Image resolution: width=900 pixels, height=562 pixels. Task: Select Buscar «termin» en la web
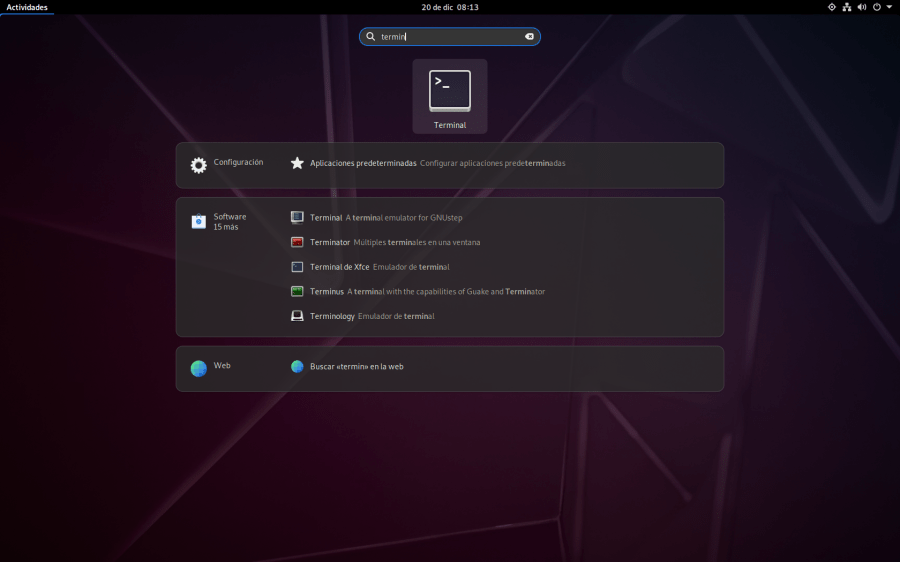pos(356,367)
